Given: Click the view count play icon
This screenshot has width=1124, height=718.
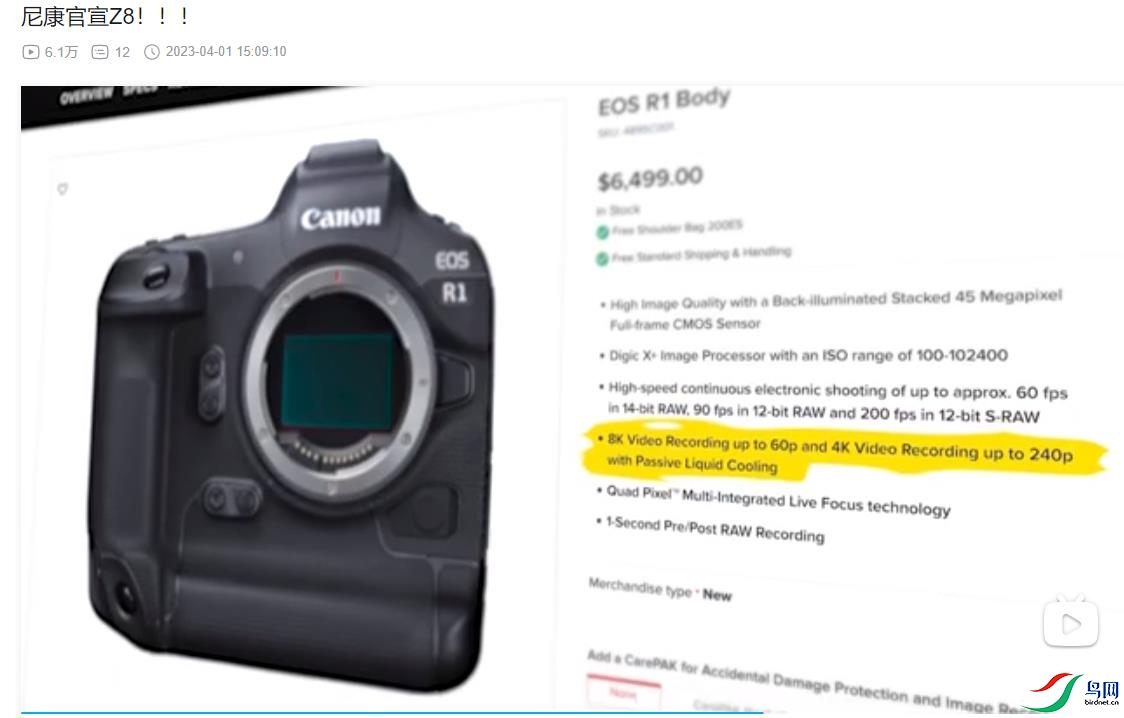Looking at the screenshot, I should (x=31, y=52).
